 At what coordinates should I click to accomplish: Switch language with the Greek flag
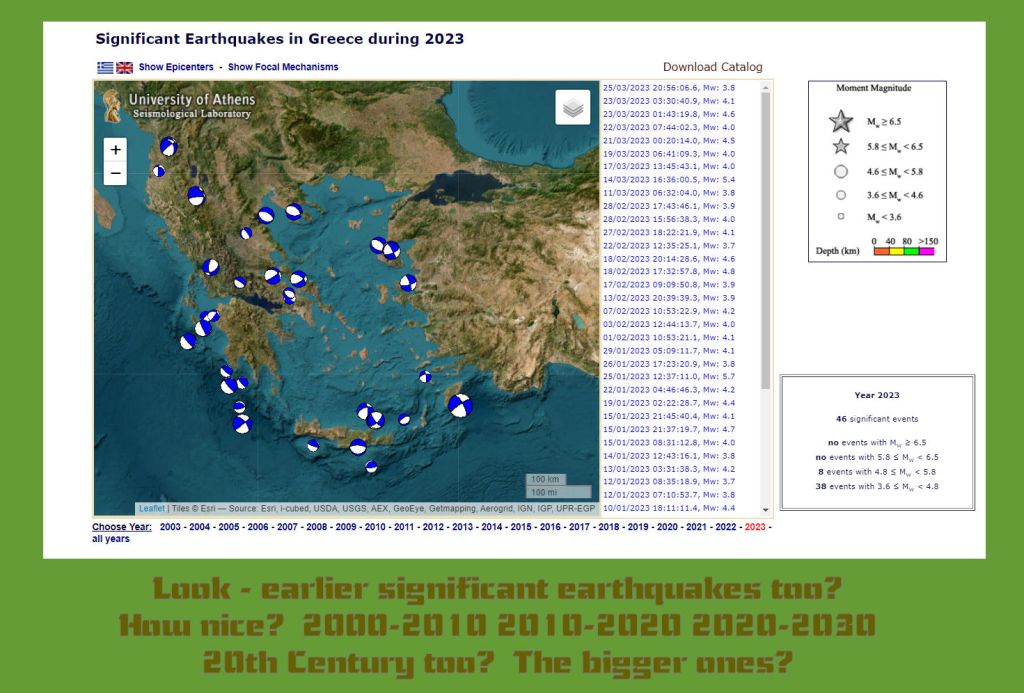[x=105, y=67]
